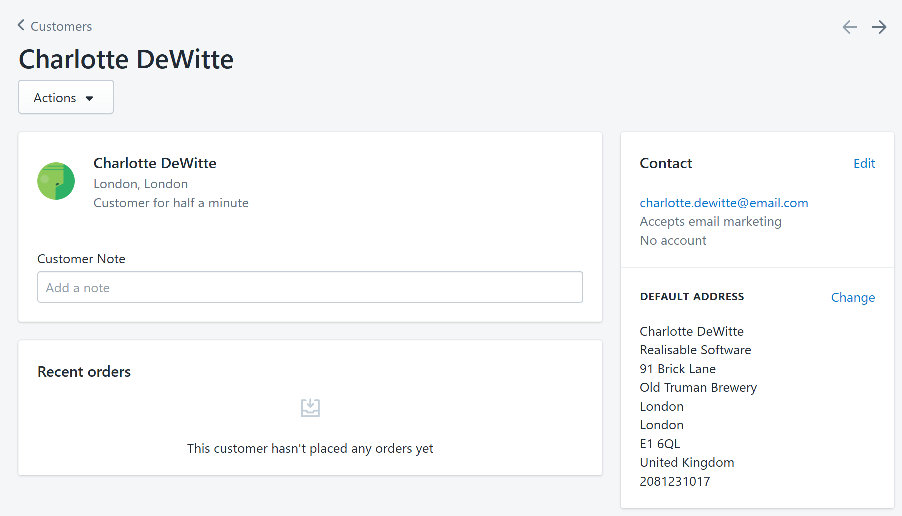Click the Contact section heading
902x516 pixels.
click(666, 163)
